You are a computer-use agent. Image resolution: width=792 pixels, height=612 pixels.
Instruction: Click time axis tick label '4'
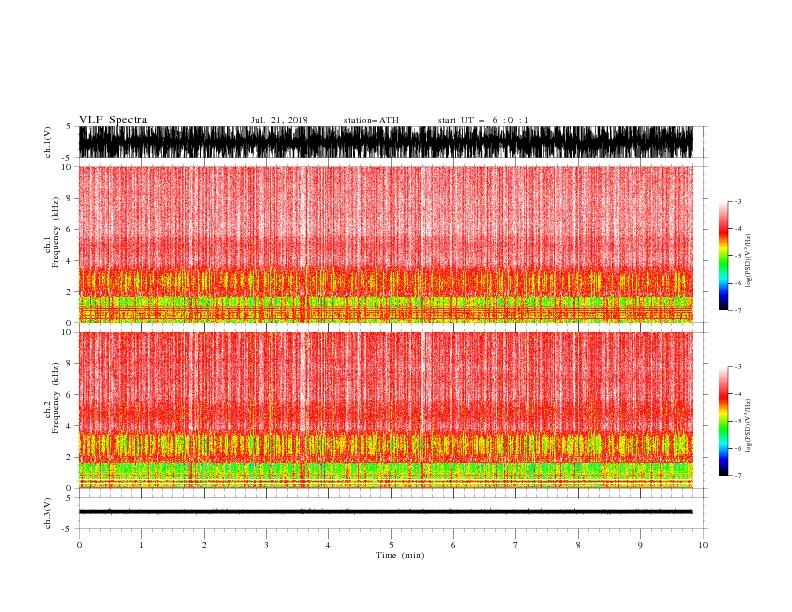328,545
